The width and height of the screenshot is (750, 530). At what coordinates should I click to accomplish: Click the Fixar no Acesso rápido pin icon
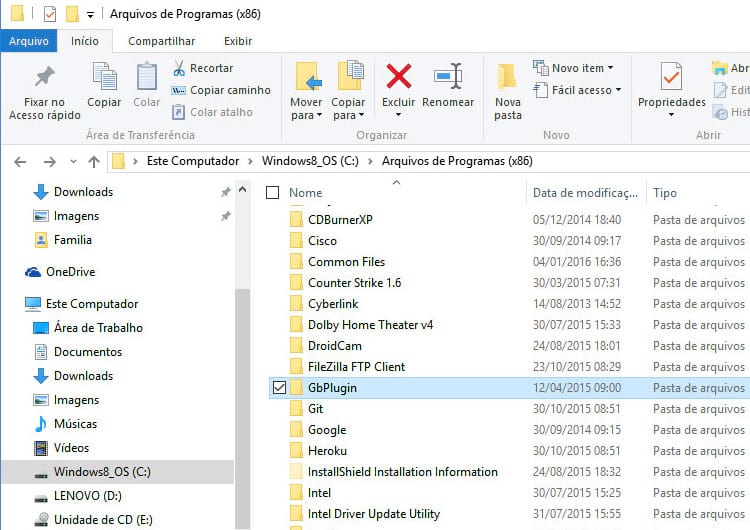coord(44,77)
